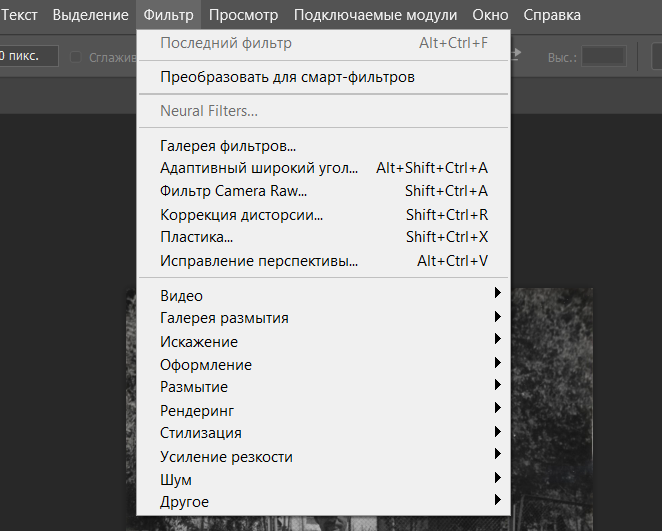Image resolution: width=662 pixels, height=531 pixels.
Task: Expand the Видео submenu
Action: 182,296
